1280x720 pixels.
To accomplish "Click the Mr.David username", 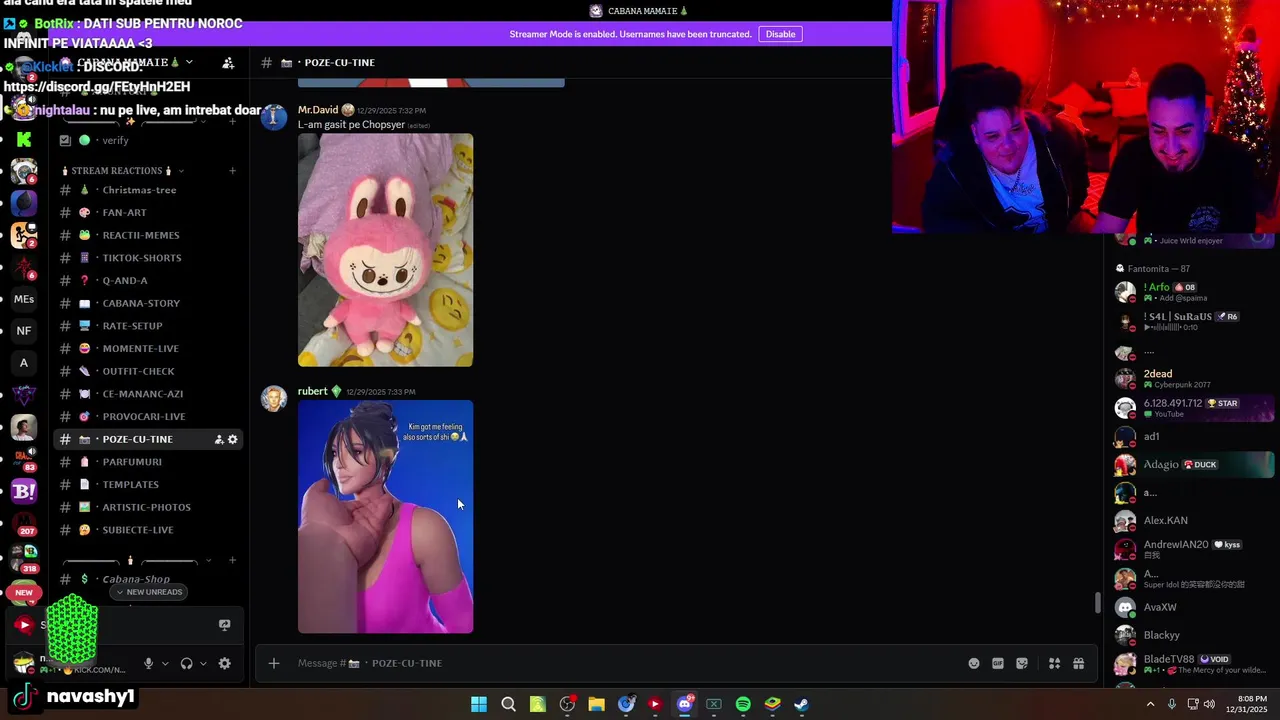I will click(x=318, y=110).
